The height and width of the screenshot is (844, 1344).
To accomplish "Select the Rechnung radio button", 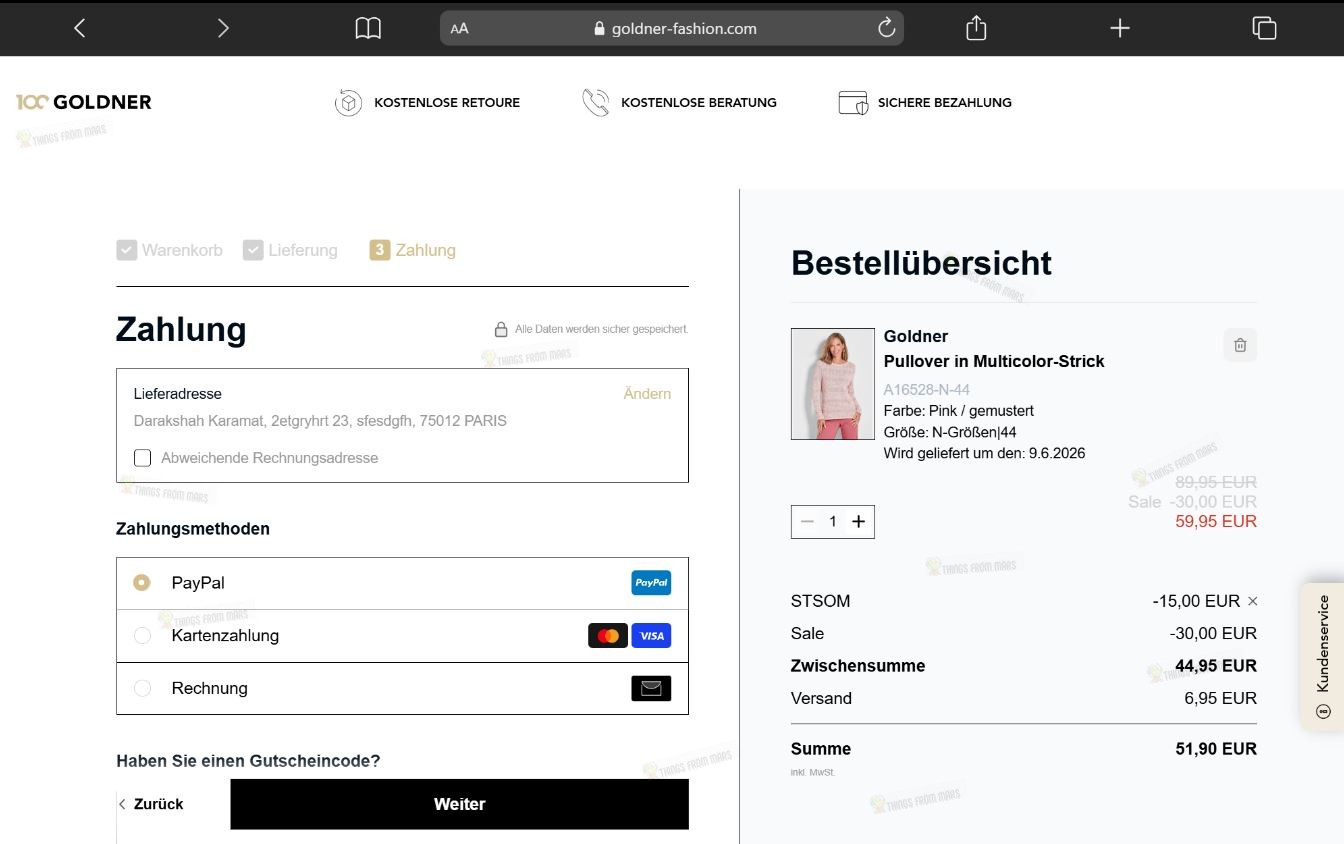I will (x=142, y=688).
